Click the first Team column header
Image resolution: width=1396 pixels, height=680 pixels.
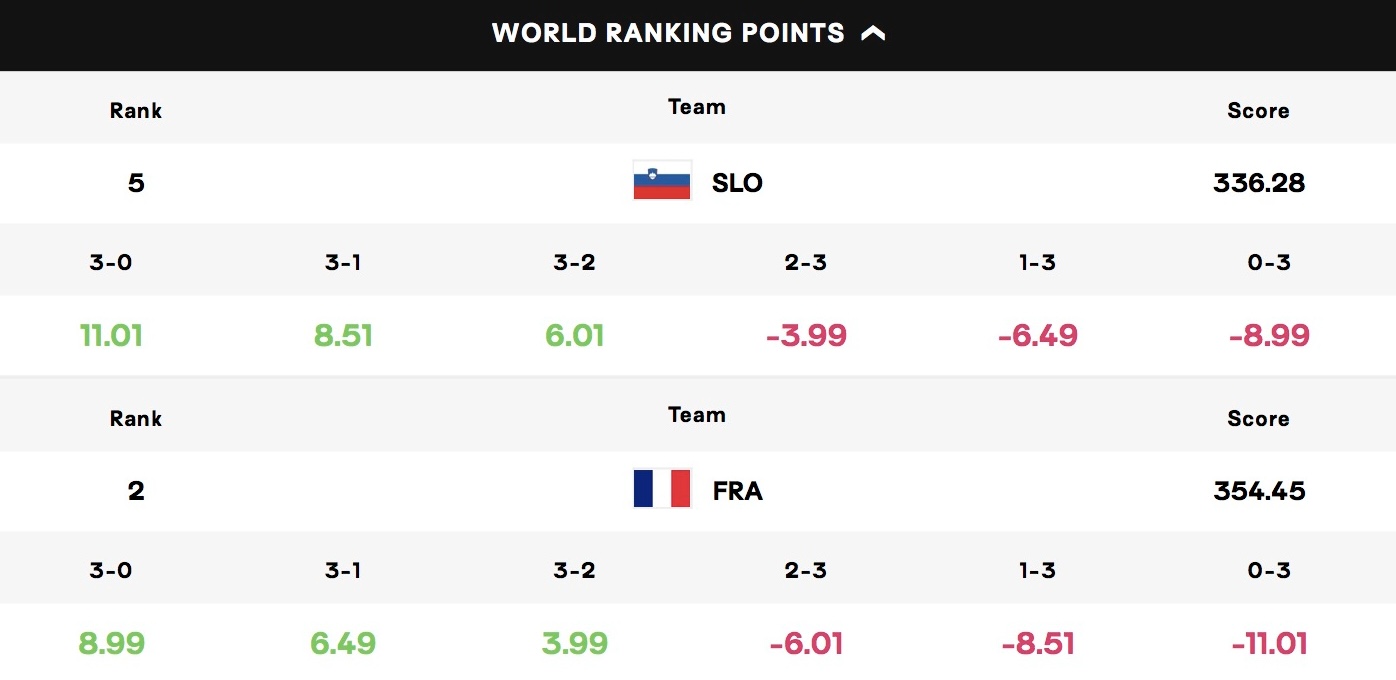pos(697,107)
